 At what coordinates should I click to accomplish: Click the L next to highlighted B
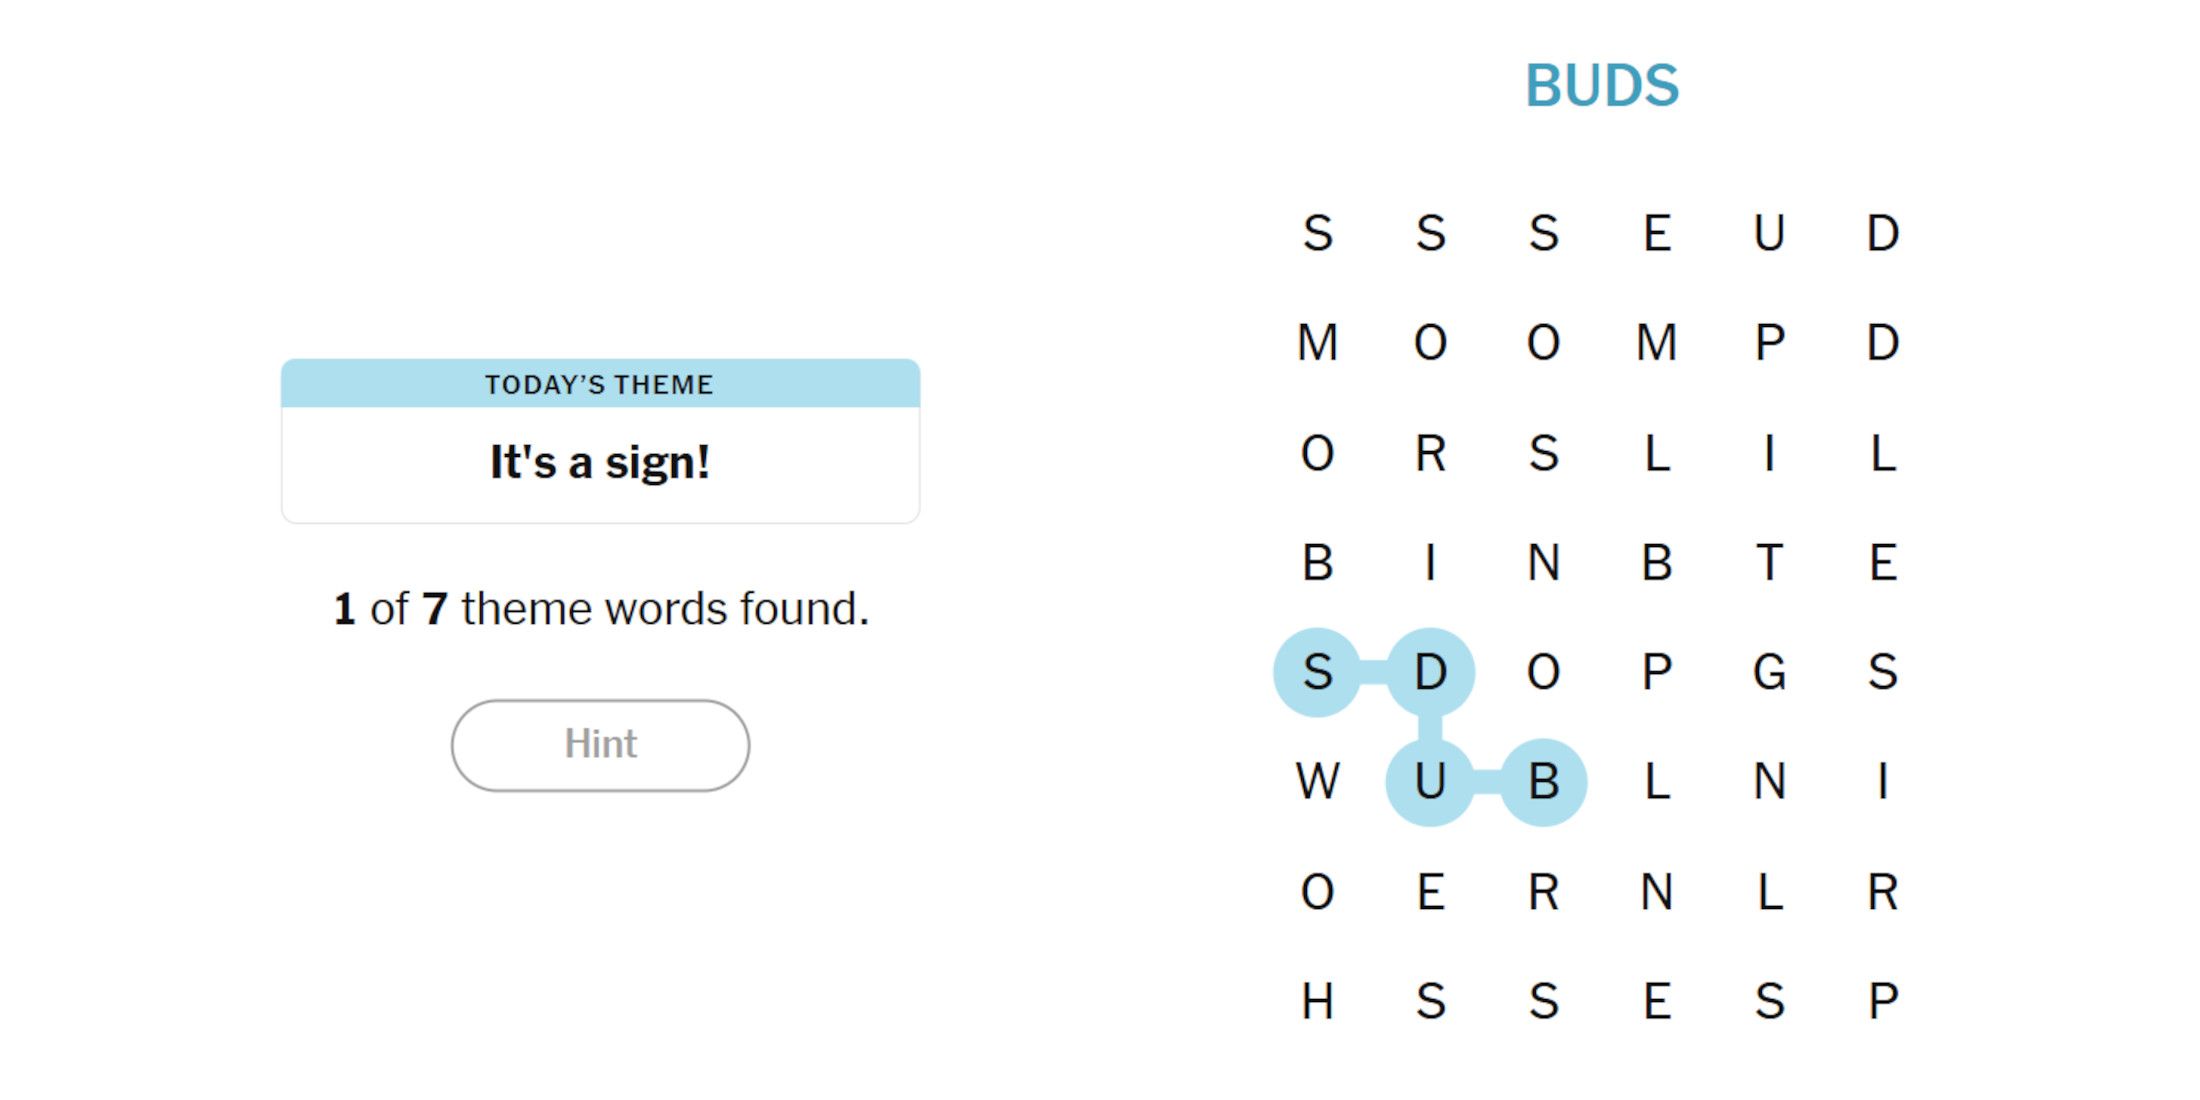point(1656,781)
